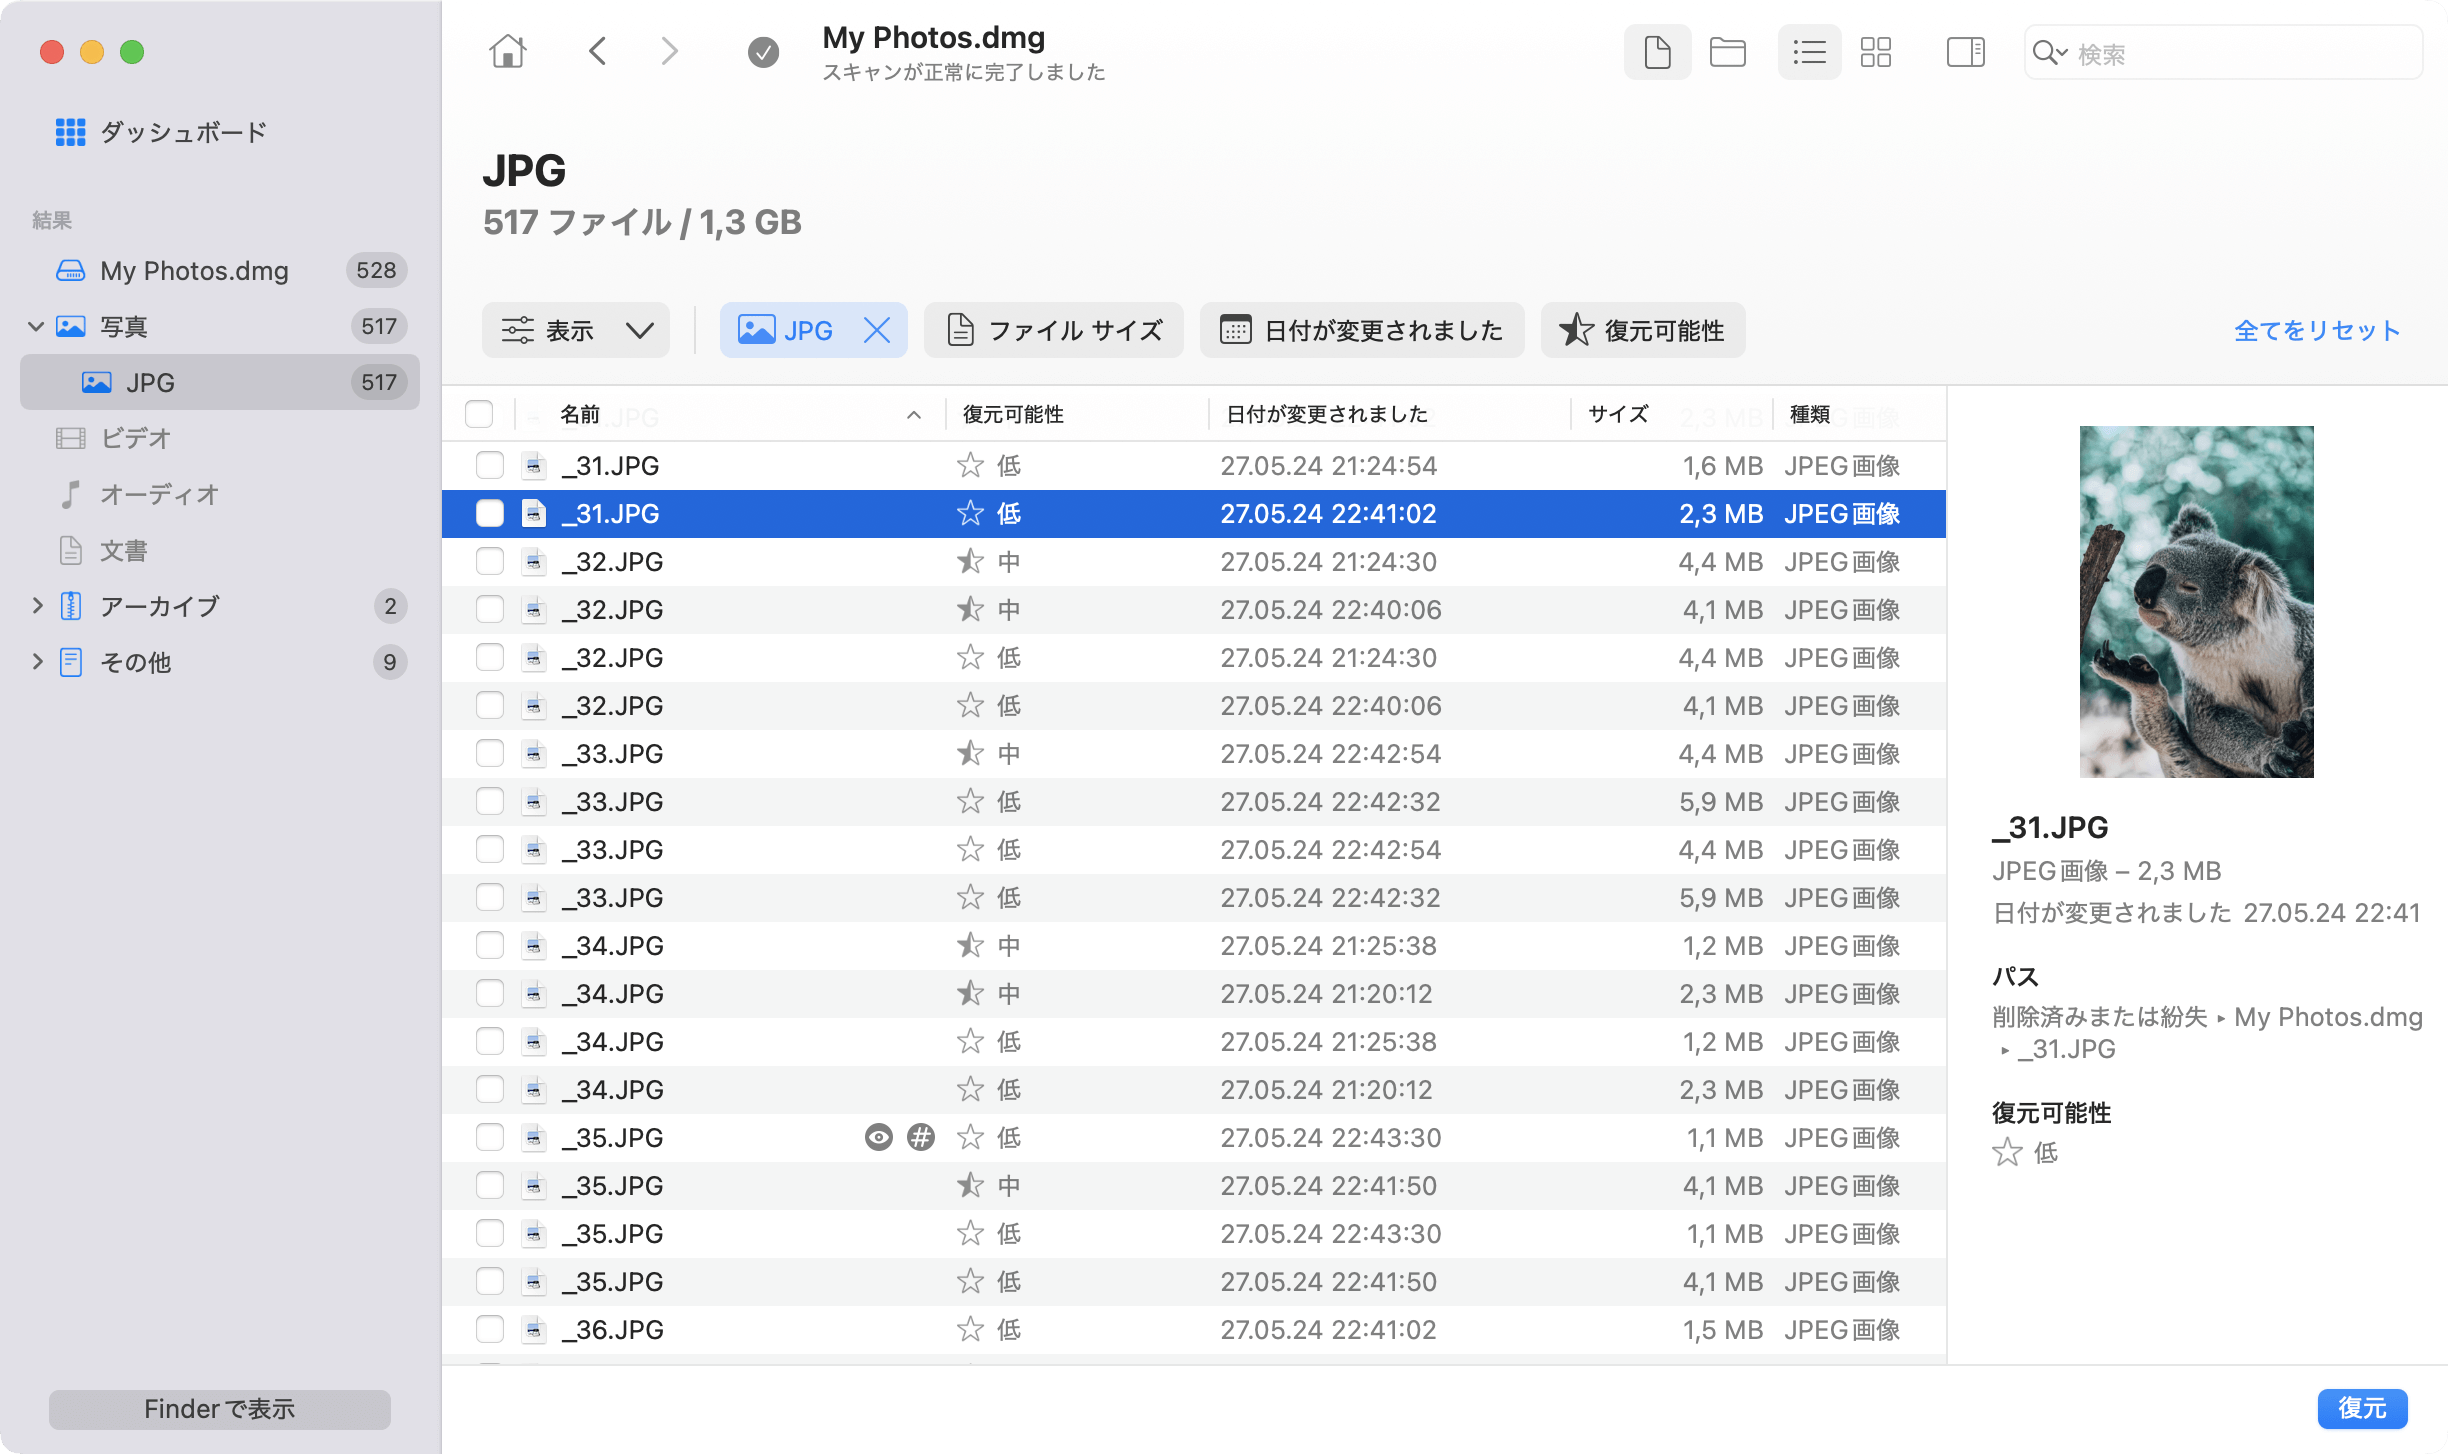Select 写真 category in sidebar
2448x1454 pixels.
[219, 326]
